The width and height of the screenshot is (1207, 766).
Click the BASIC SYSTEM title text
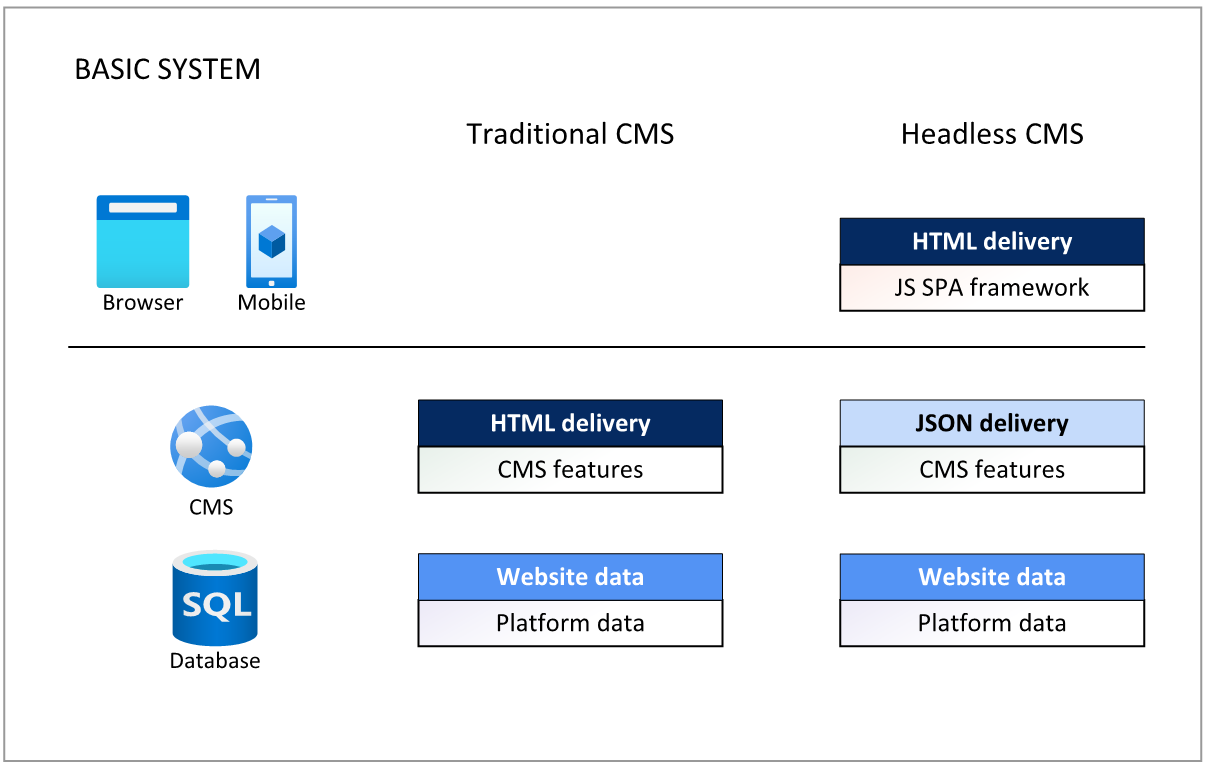click(168, 70)
